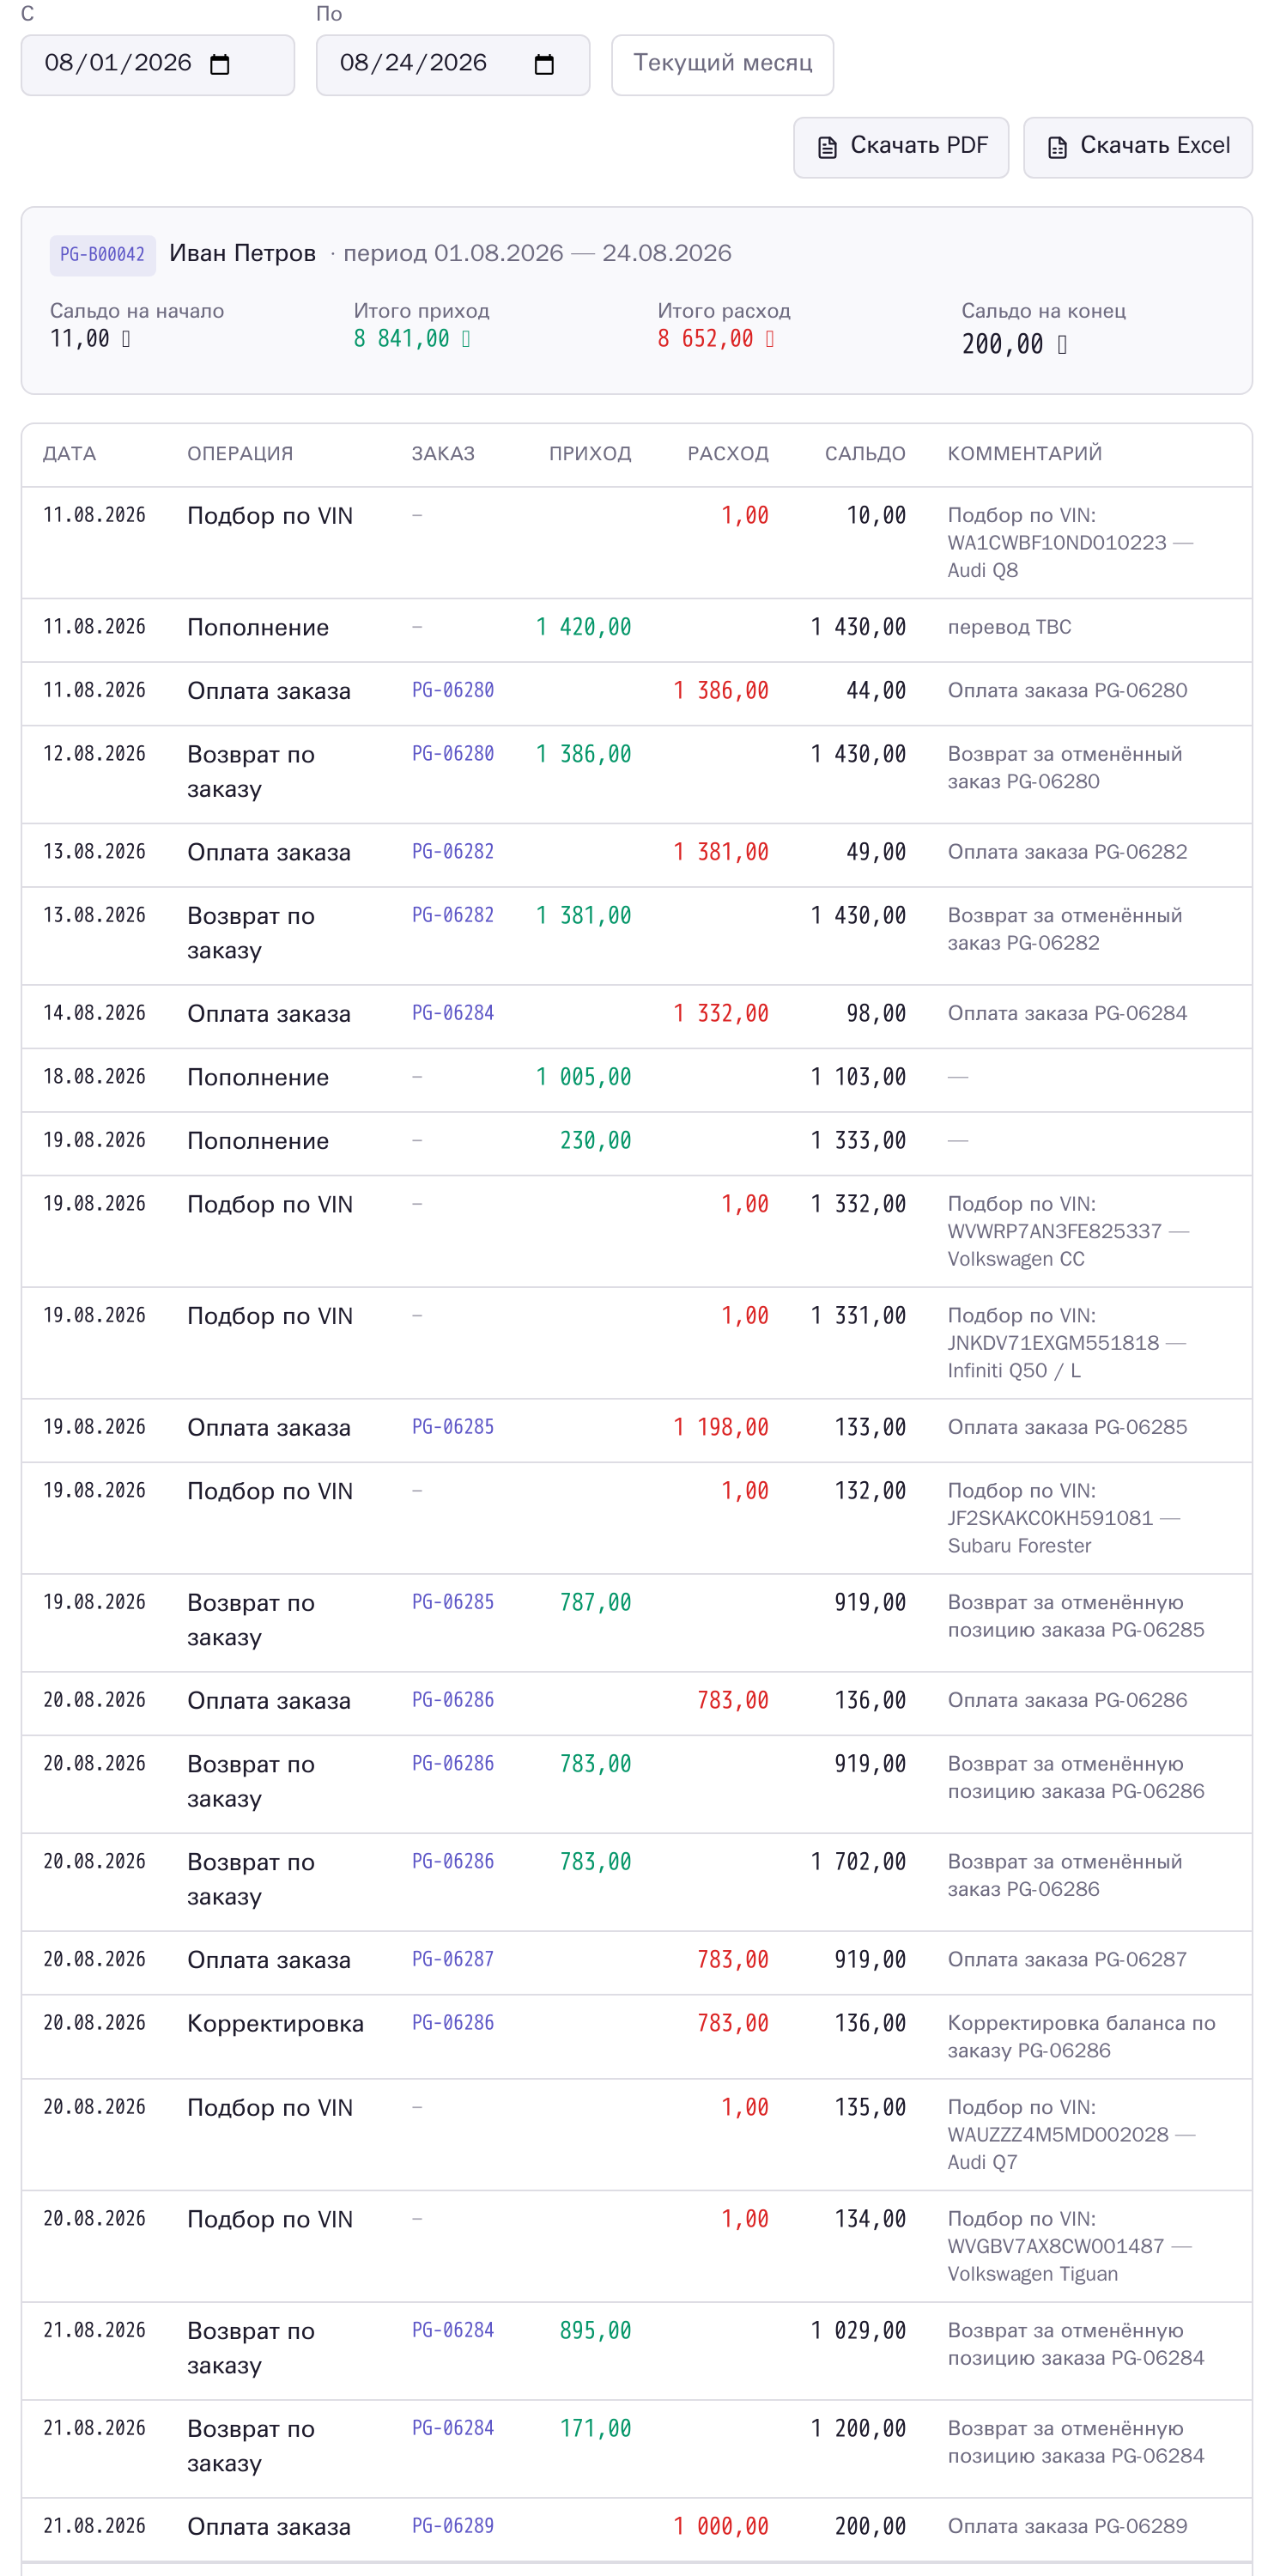
Task: Click the ОПЕРАЦИЯ column header
Action: click(240, 454)
